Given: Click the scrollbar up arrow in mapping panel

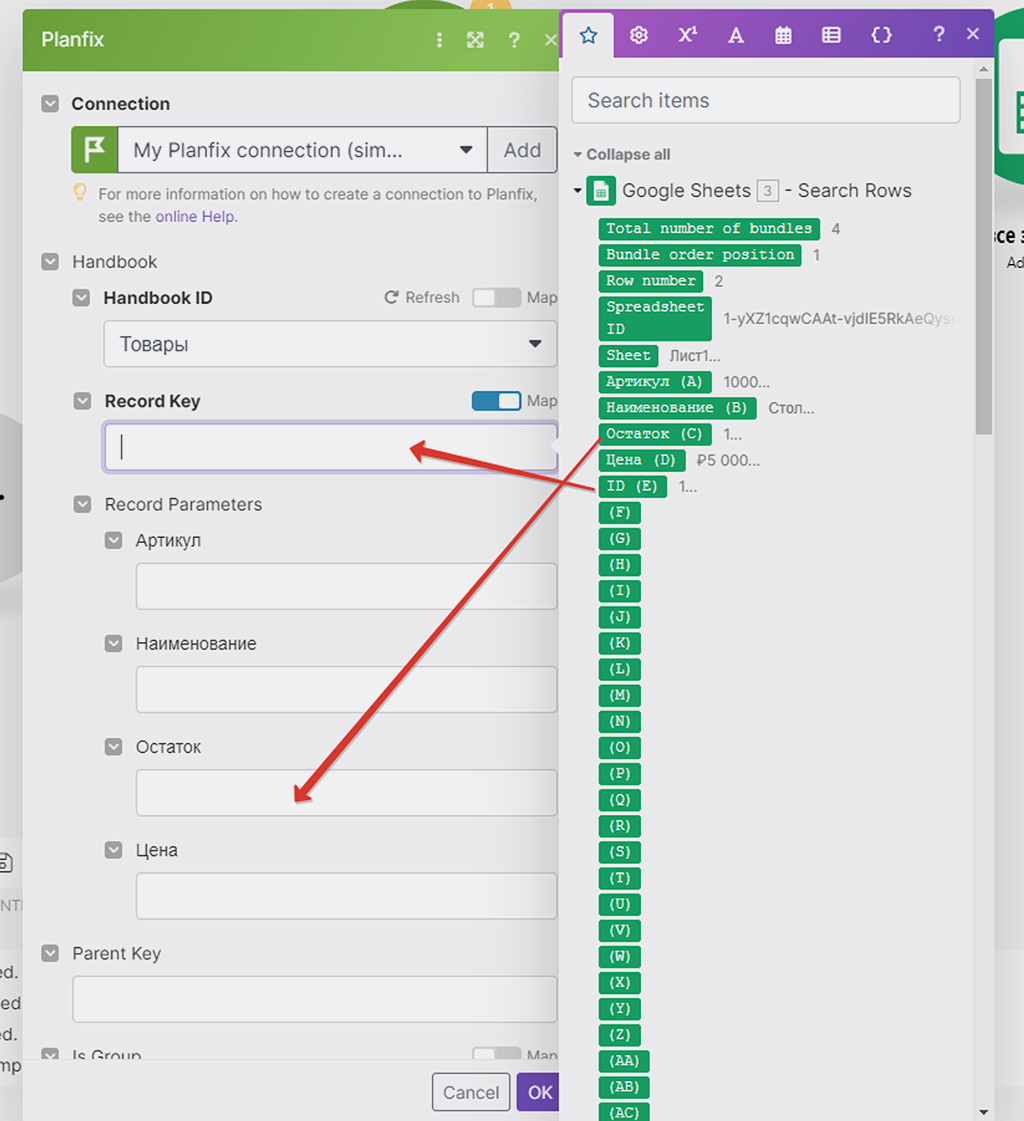Looking at the screenshot, I should coord(984,69).
